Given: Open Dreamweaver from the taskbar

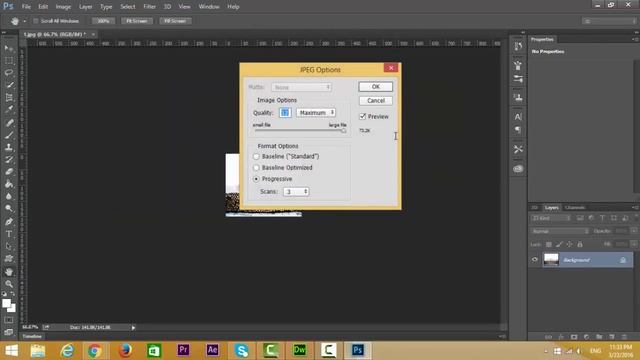Looking at the screenshot, I should coord(300,350).
